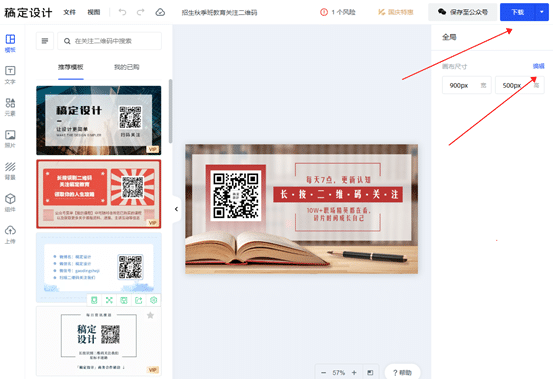Expand the download button dropdown arrow

point(542,12)
